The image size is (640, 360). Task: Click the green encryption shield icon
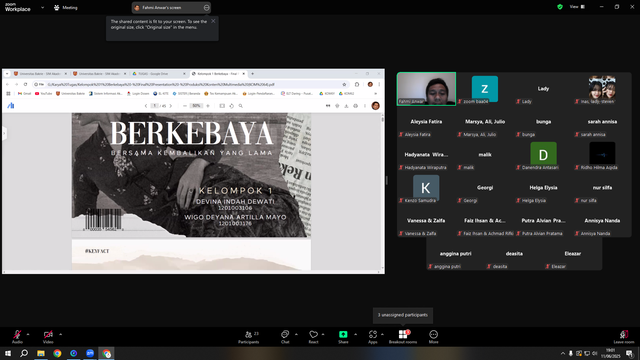click(x=560, y=7)
